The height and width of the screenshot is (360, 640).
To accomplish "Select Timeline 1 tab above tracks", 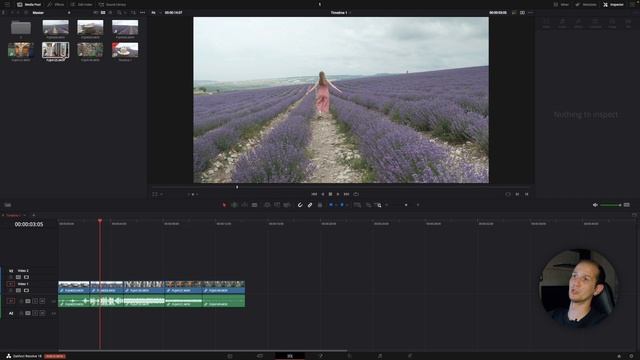I will click(13, 215).
